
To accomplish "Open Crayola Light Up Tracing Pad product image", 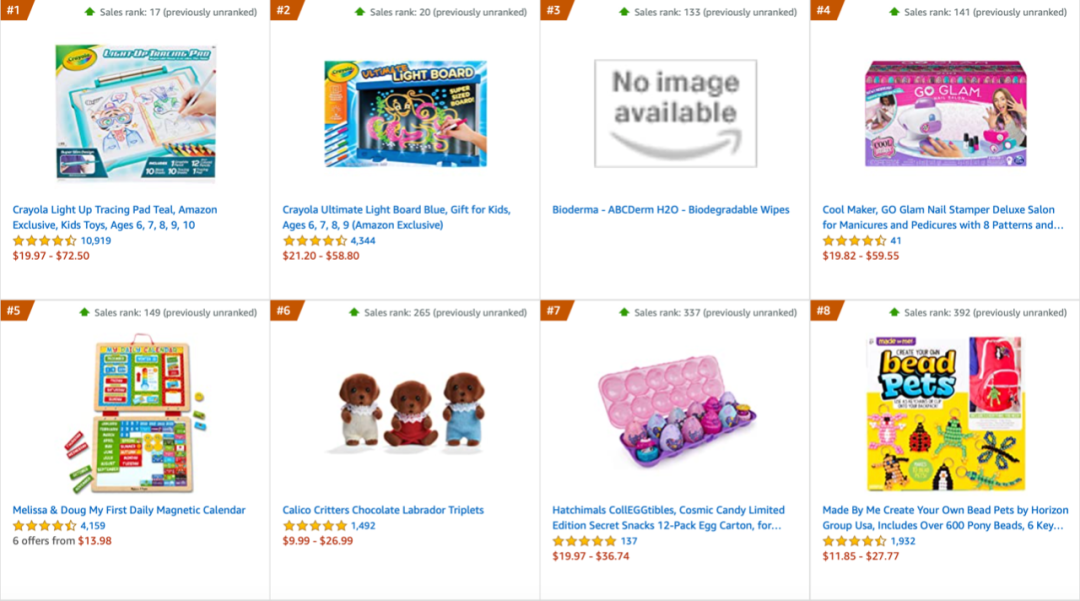I will point(135,112).
